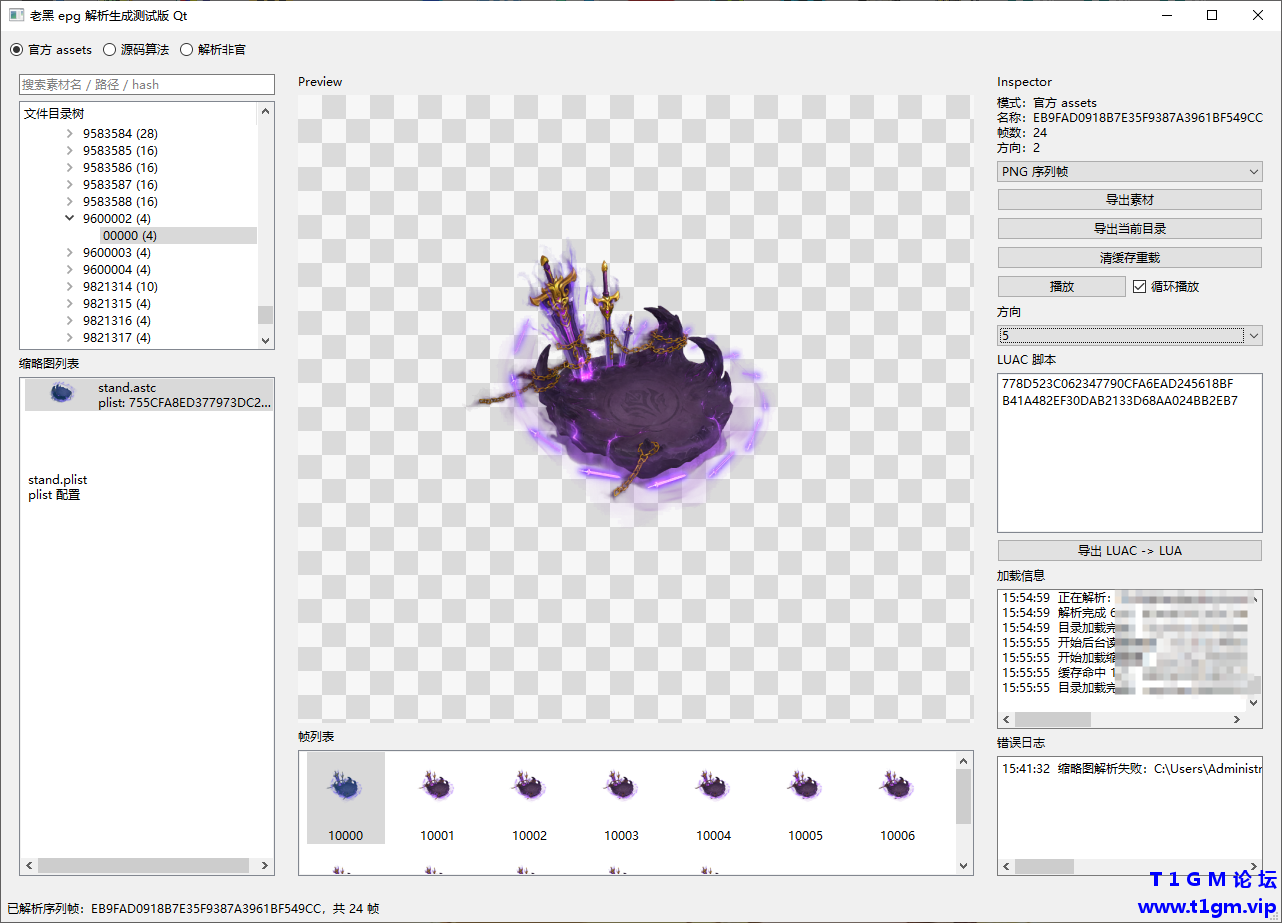Select frame thumbnail 10006
Screen dimensions: 1282x923
[897, 798]
